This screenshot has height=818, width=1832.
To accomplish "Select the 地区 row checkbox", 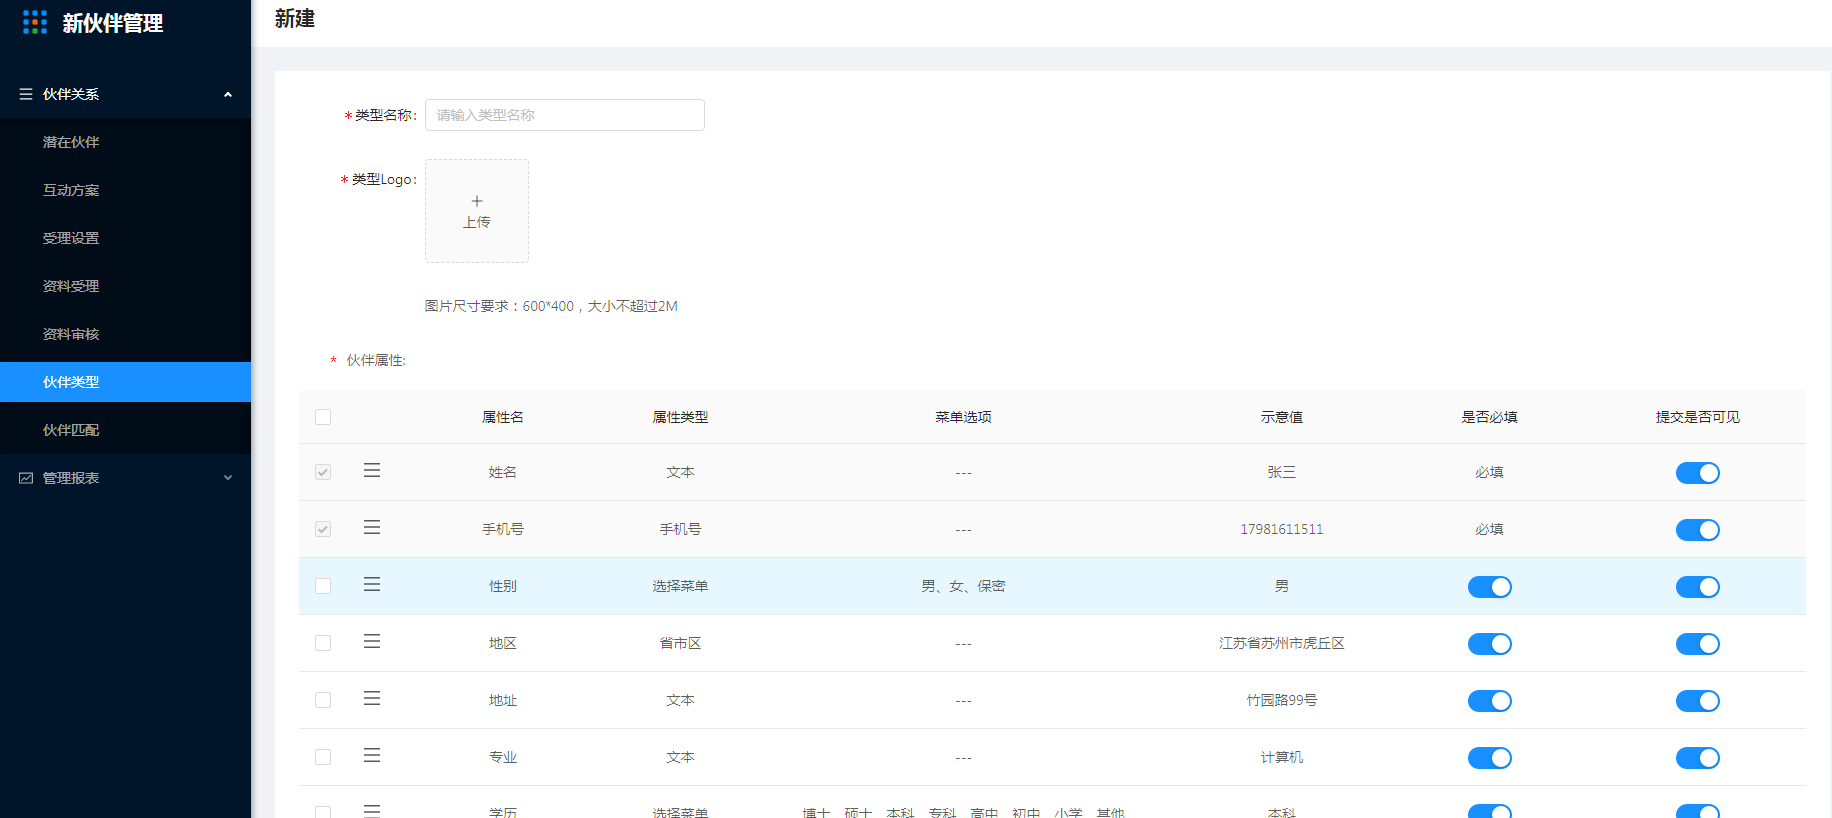I will click(323, 643).
